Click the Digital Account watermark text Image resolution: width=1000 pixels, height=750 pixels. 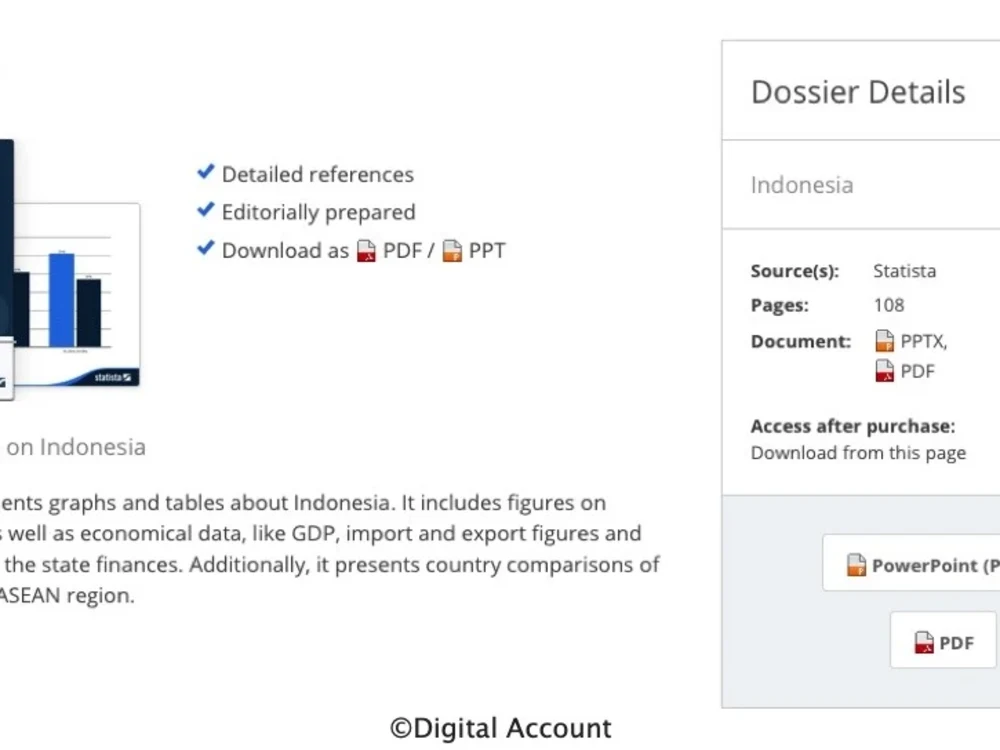pos(501,728)
